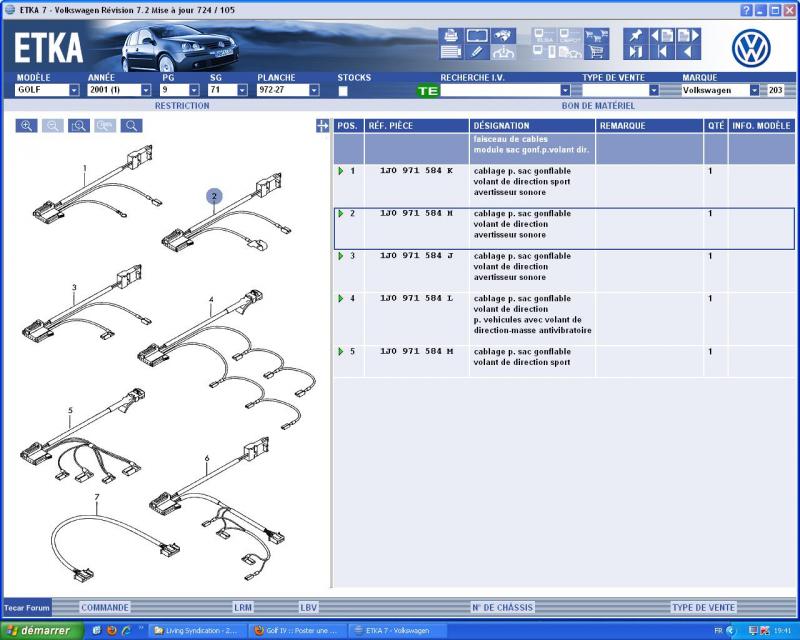This screenshot has height=640, width=800.
Task: Click the blank frame icon next to the printer
Action: click(x=477, y=36)
